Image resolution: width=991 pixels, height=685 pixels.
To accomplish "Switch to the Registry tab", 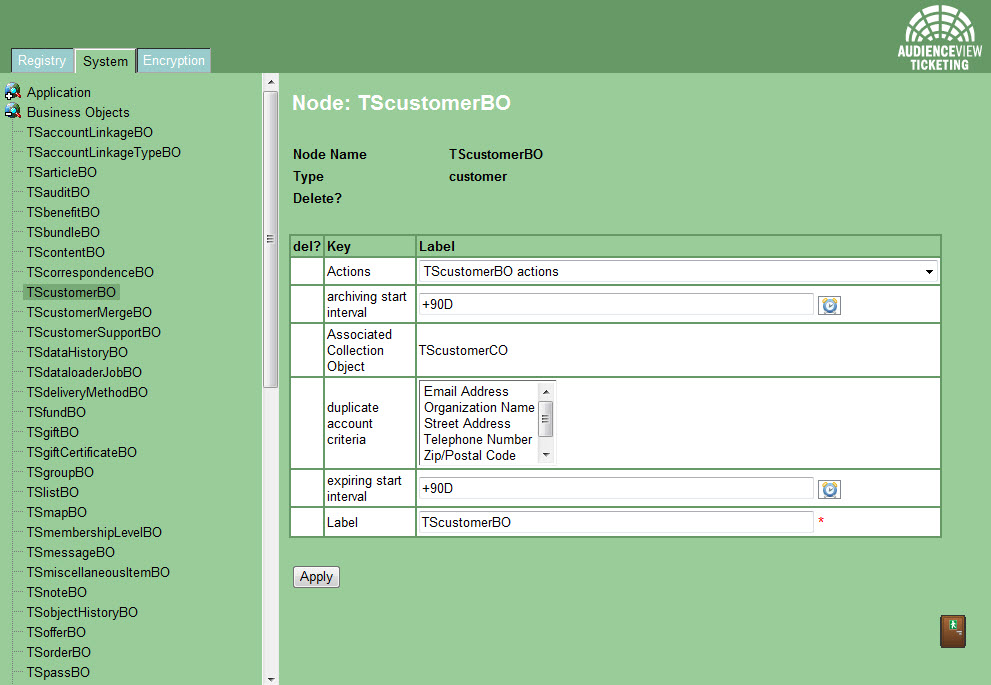I will point(42,61).
